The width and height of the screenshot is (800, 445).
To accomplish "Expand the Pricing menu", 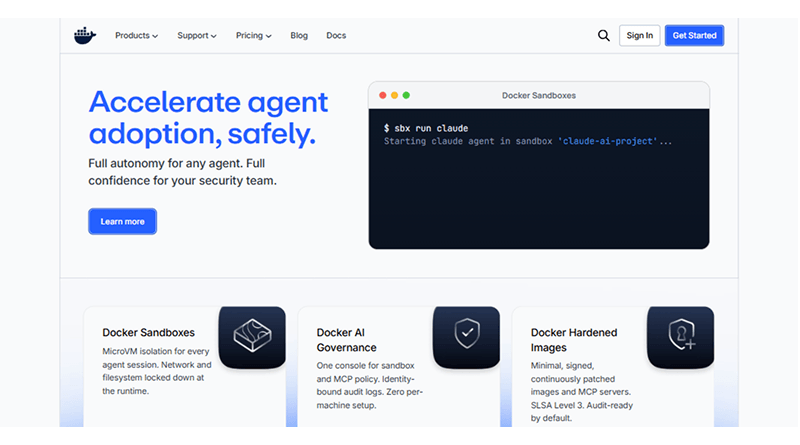I will pos(254,35).
